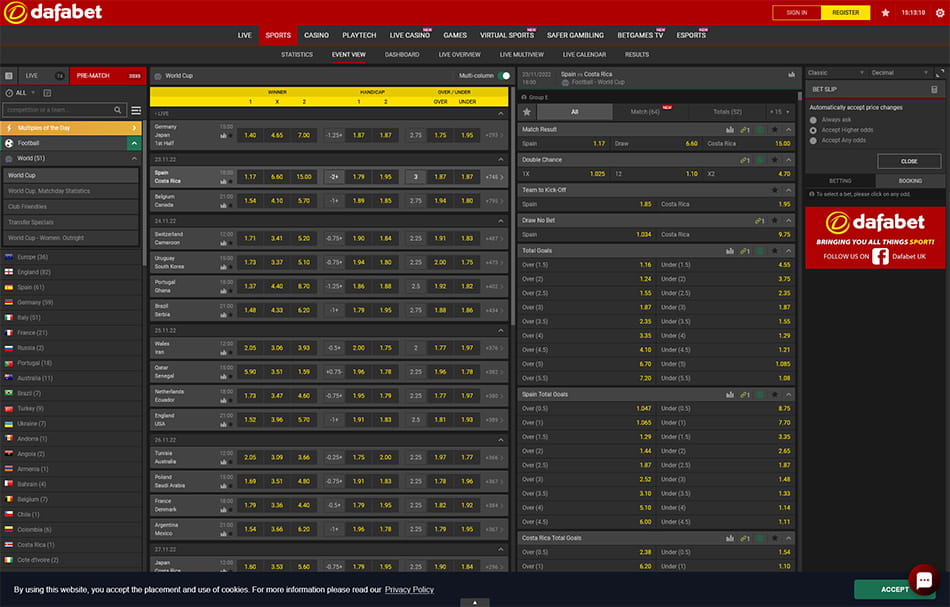Select Accept Any odds radio option
The height and width of the screenshot is (607, 950).
point(813,141)
